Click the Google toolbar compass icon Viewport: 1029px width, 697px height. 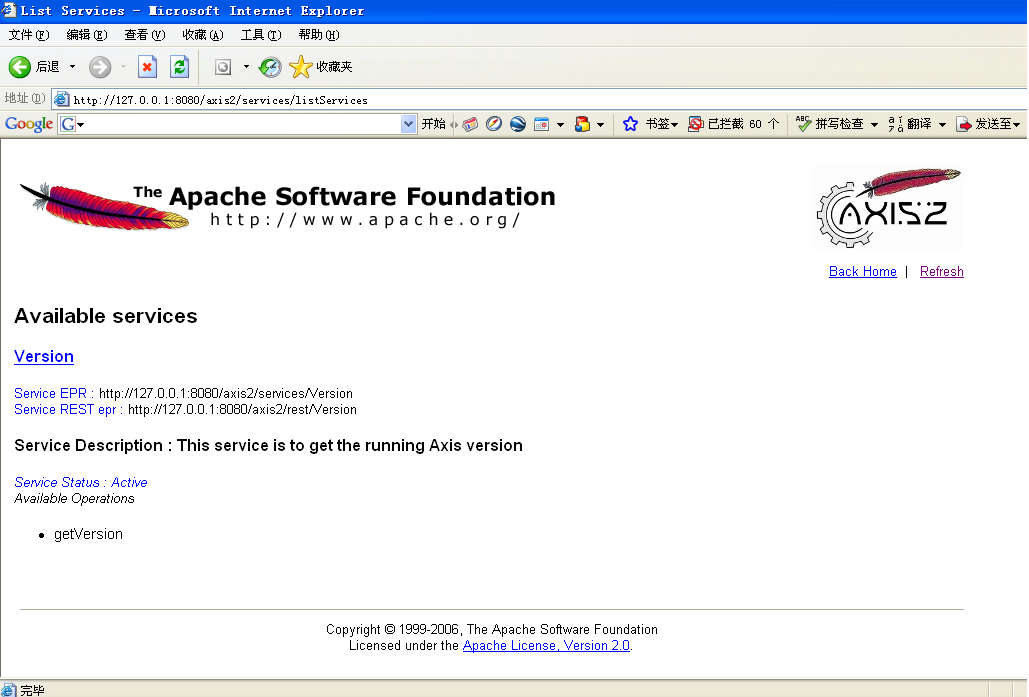pyautogui.click(x=494, y=124)
